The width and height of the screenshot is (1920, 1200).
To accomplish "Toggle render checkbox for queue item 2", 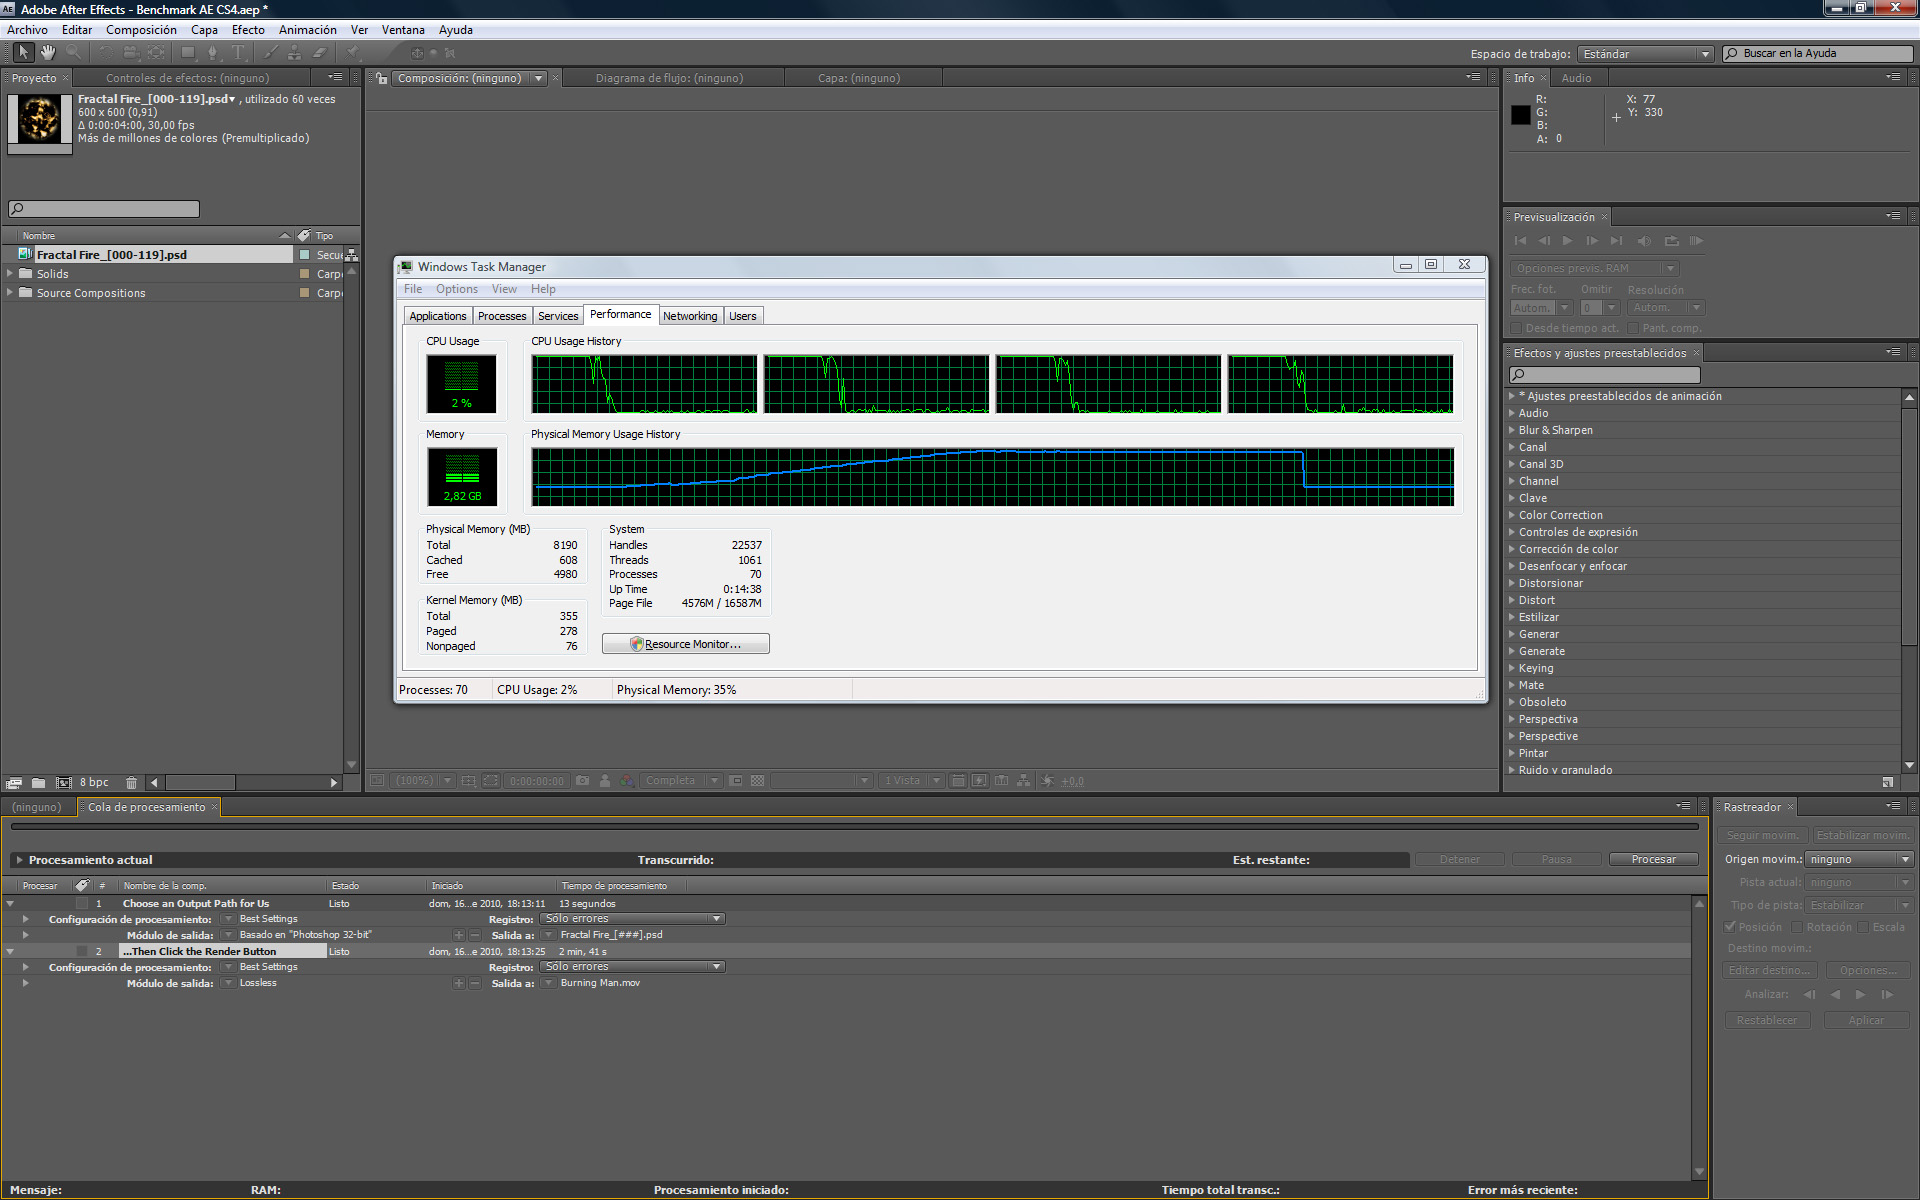I will (82, 951).
